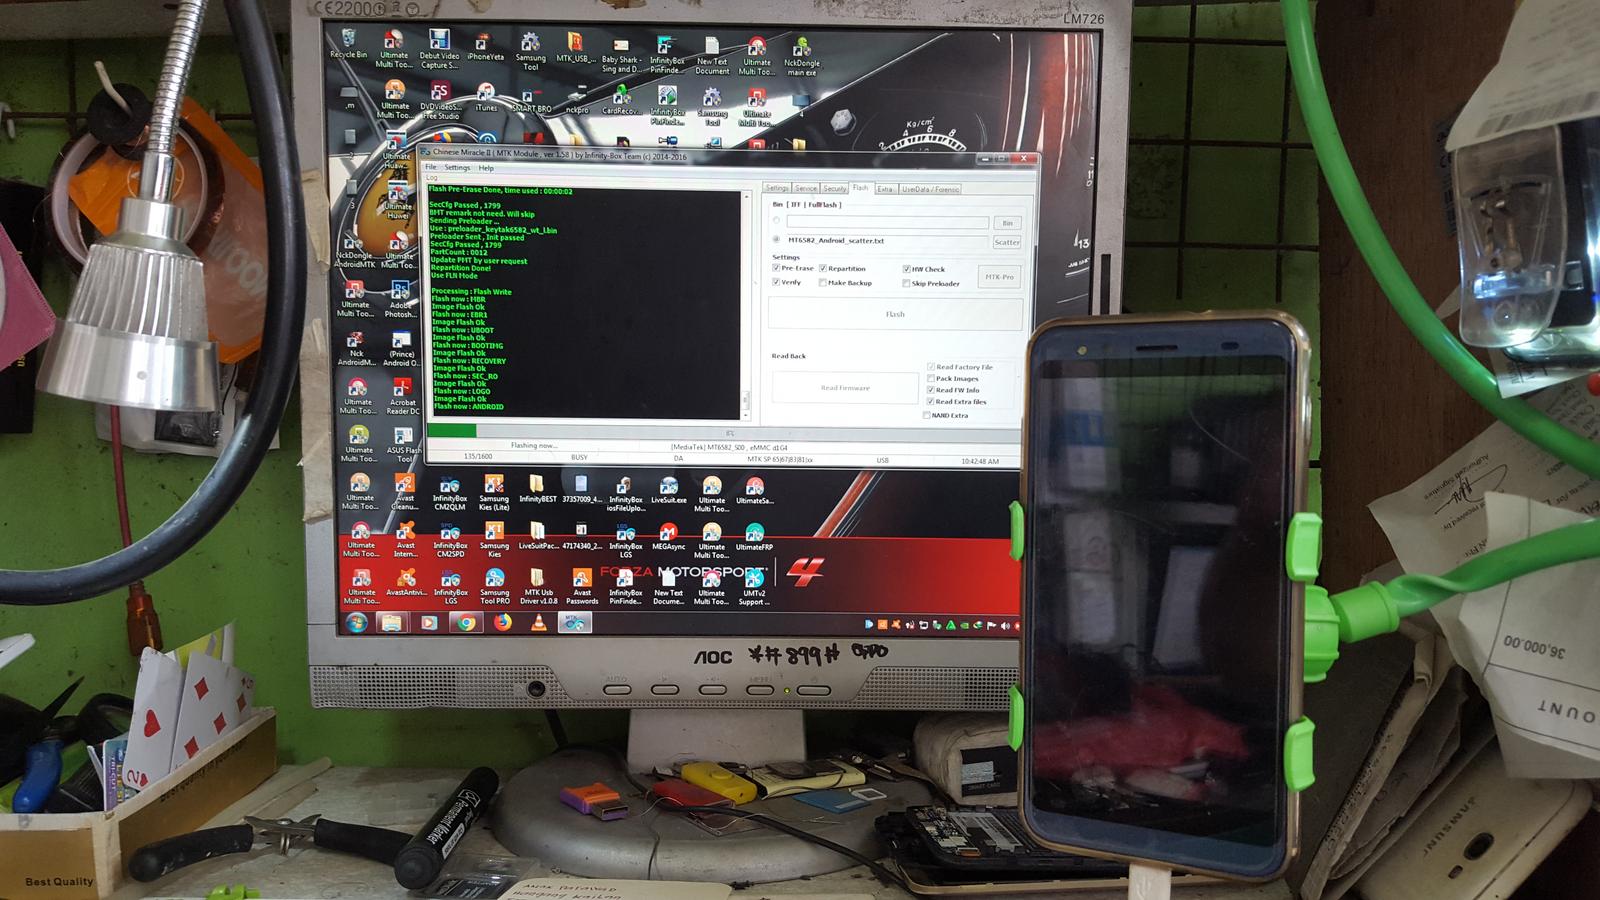Screen dimensions: 1600x900
Task: Uncheck the HW Check option
Action: tap(906, 269)
